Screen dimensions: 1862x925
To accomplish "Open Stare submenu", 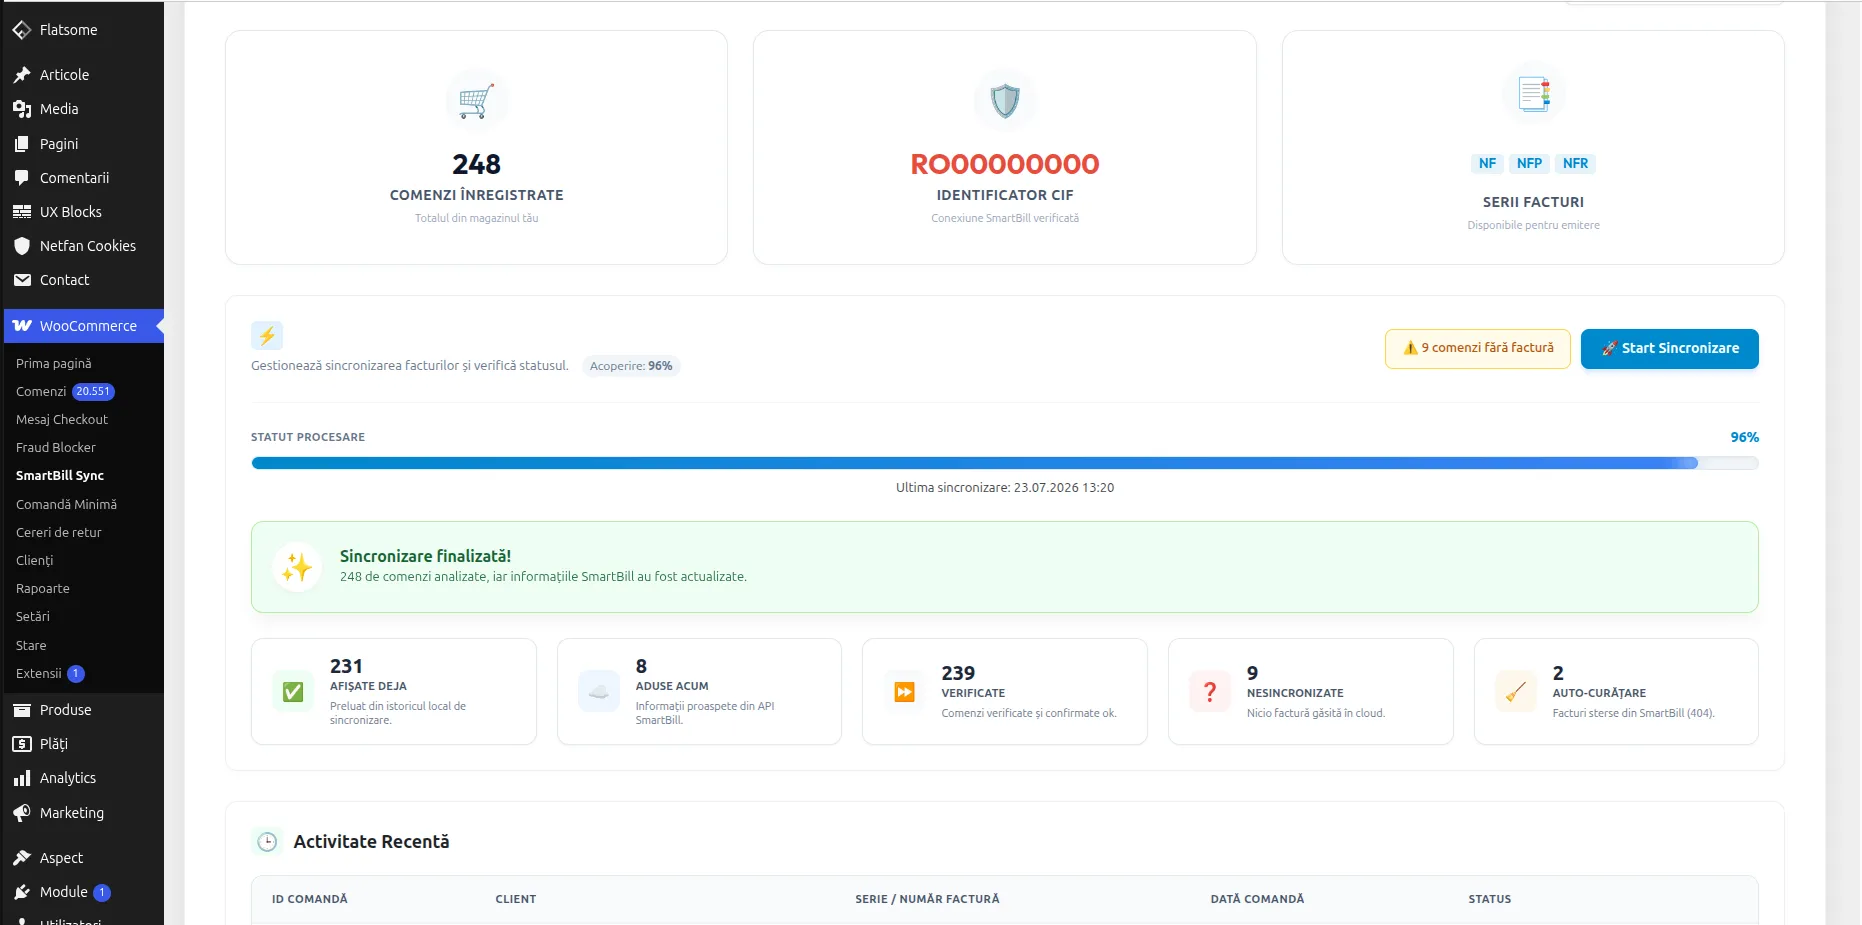I will (31, 646).
